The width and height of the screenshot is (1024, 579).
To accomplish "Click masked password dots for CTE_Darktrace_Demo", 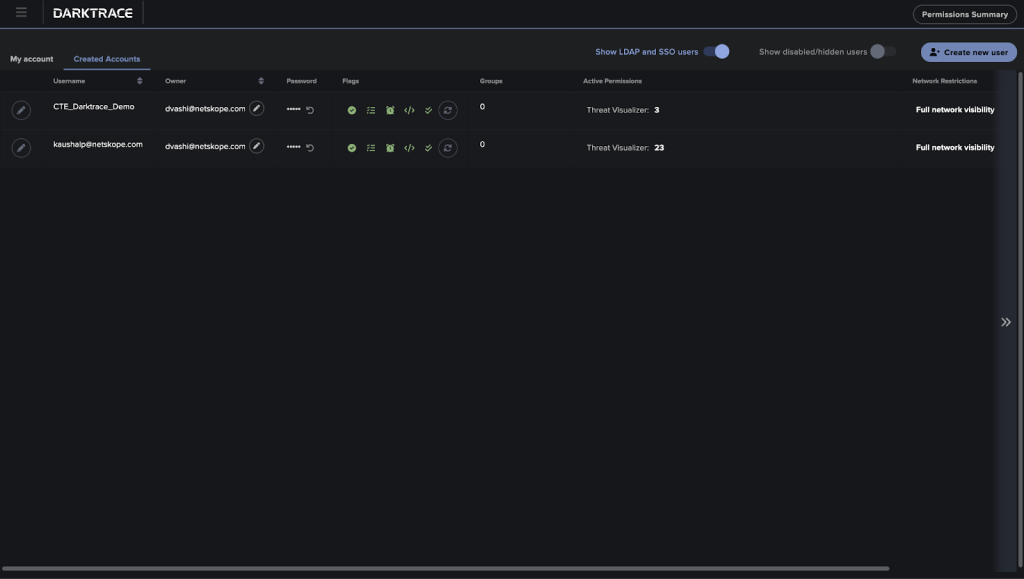I will [x=293, y=110].
